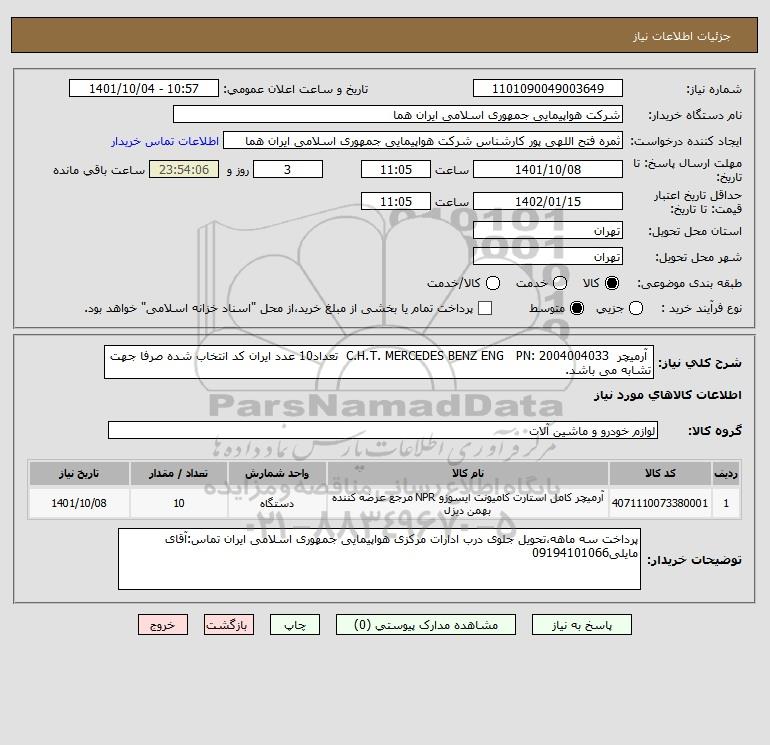Screen dimensions: 770x745
Task: Choose the کالا/خدمت radio option
Action: pos(493,283)
